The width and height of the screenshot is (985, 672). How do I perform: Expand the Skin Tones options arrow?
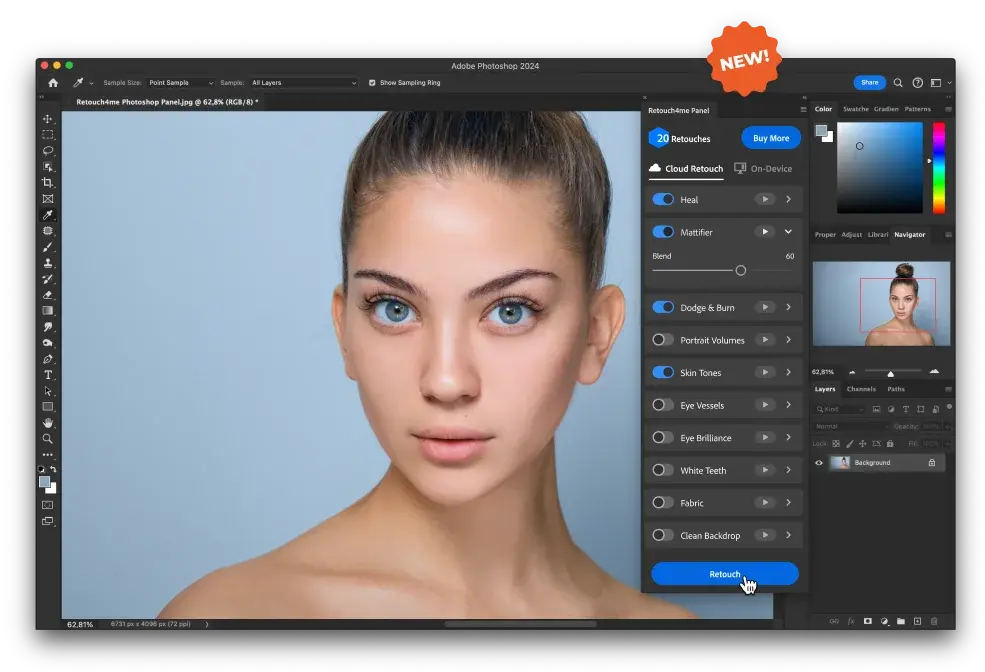pyautogui.click(x=788, y=373)
